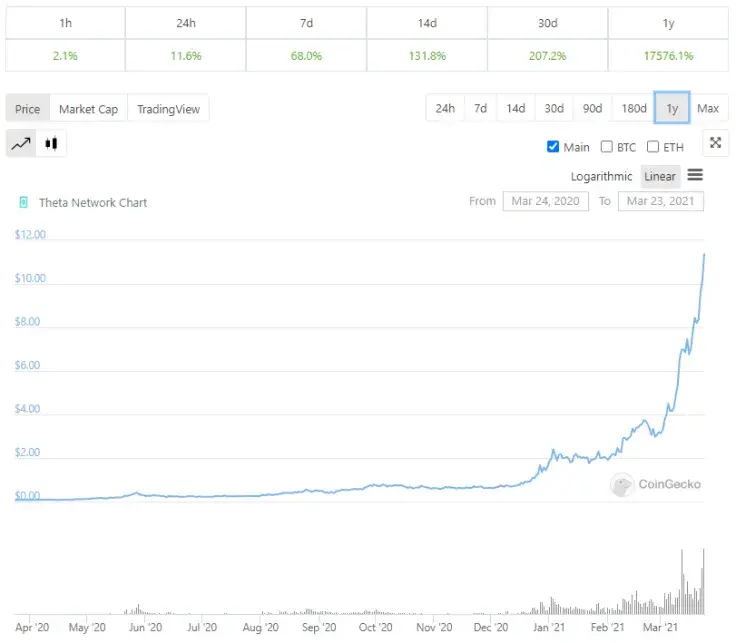Click the From date field

click(546, 201)
